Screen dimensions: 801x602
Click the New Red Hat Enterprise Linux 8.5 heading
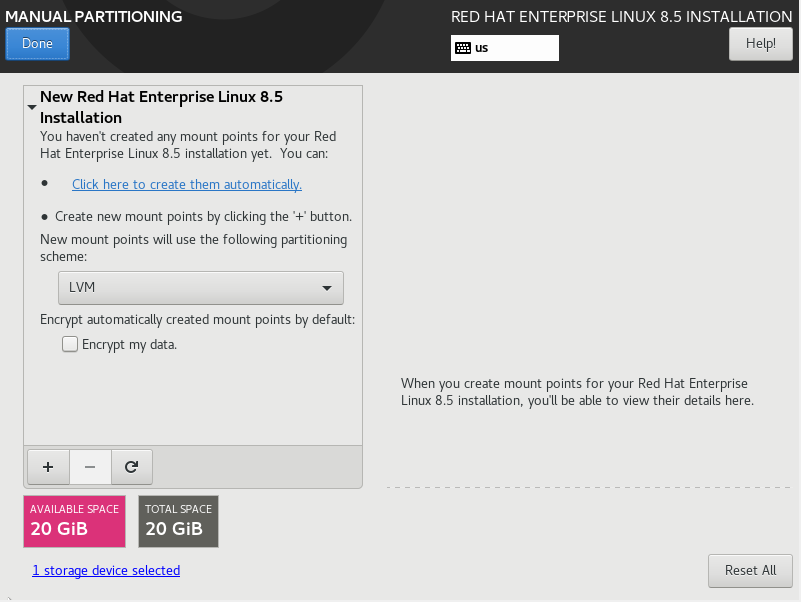(161, 107)
